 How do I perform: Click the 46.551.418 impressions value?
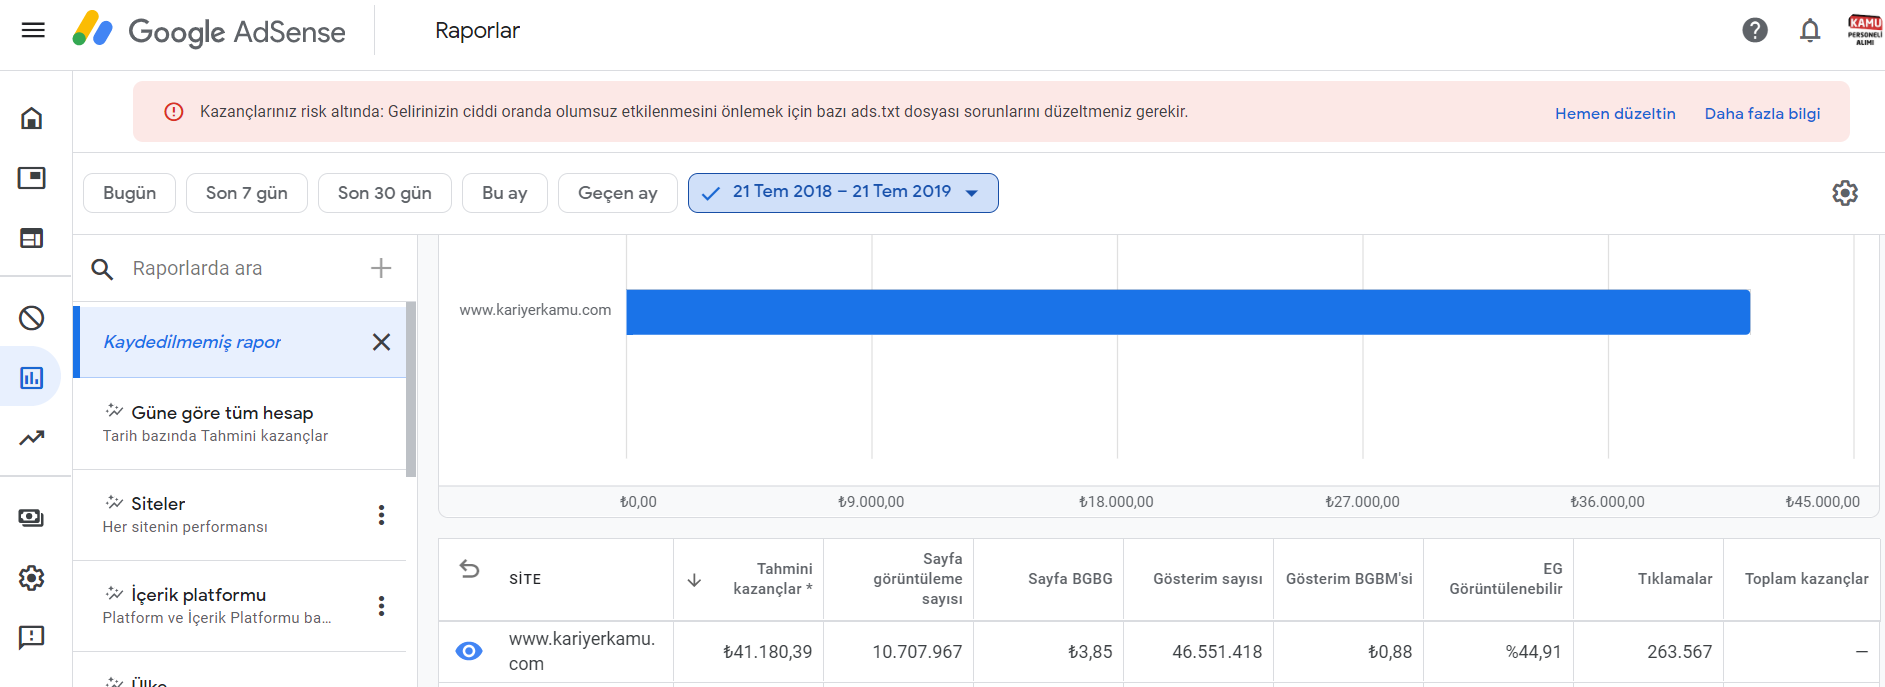[1217, 652]
